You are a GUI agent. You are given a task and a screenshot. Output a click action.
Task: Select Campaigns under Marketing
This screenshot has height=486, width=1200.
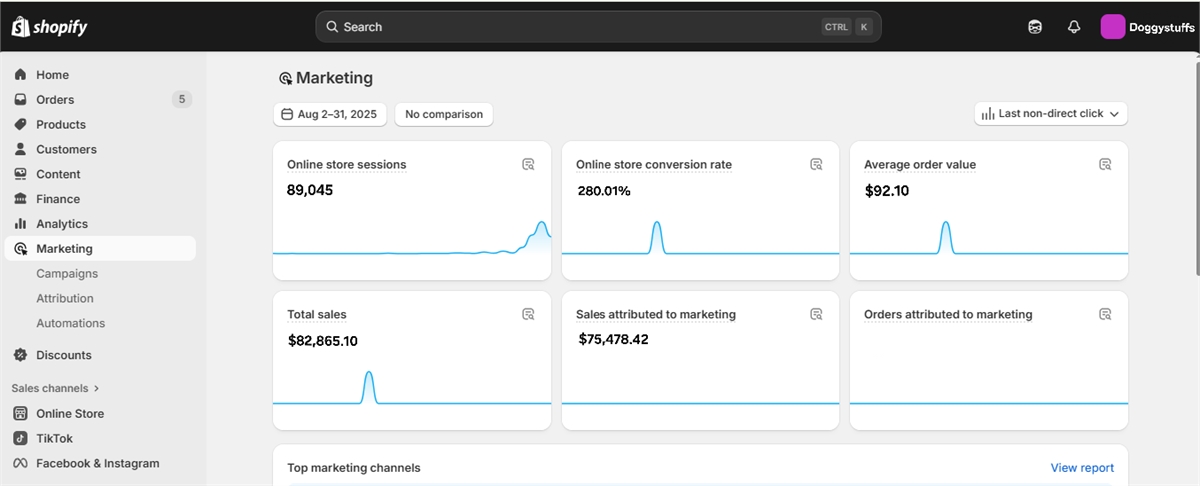(x=67, y=273)
